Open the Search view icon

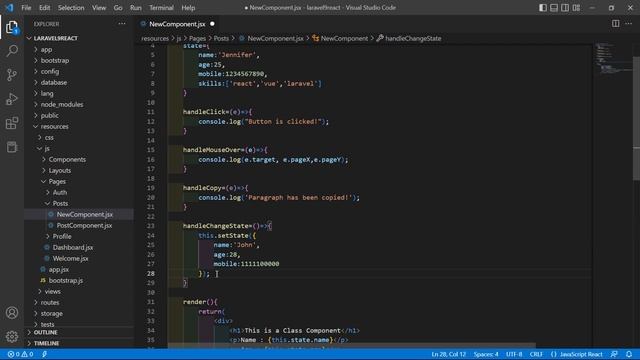12,51
